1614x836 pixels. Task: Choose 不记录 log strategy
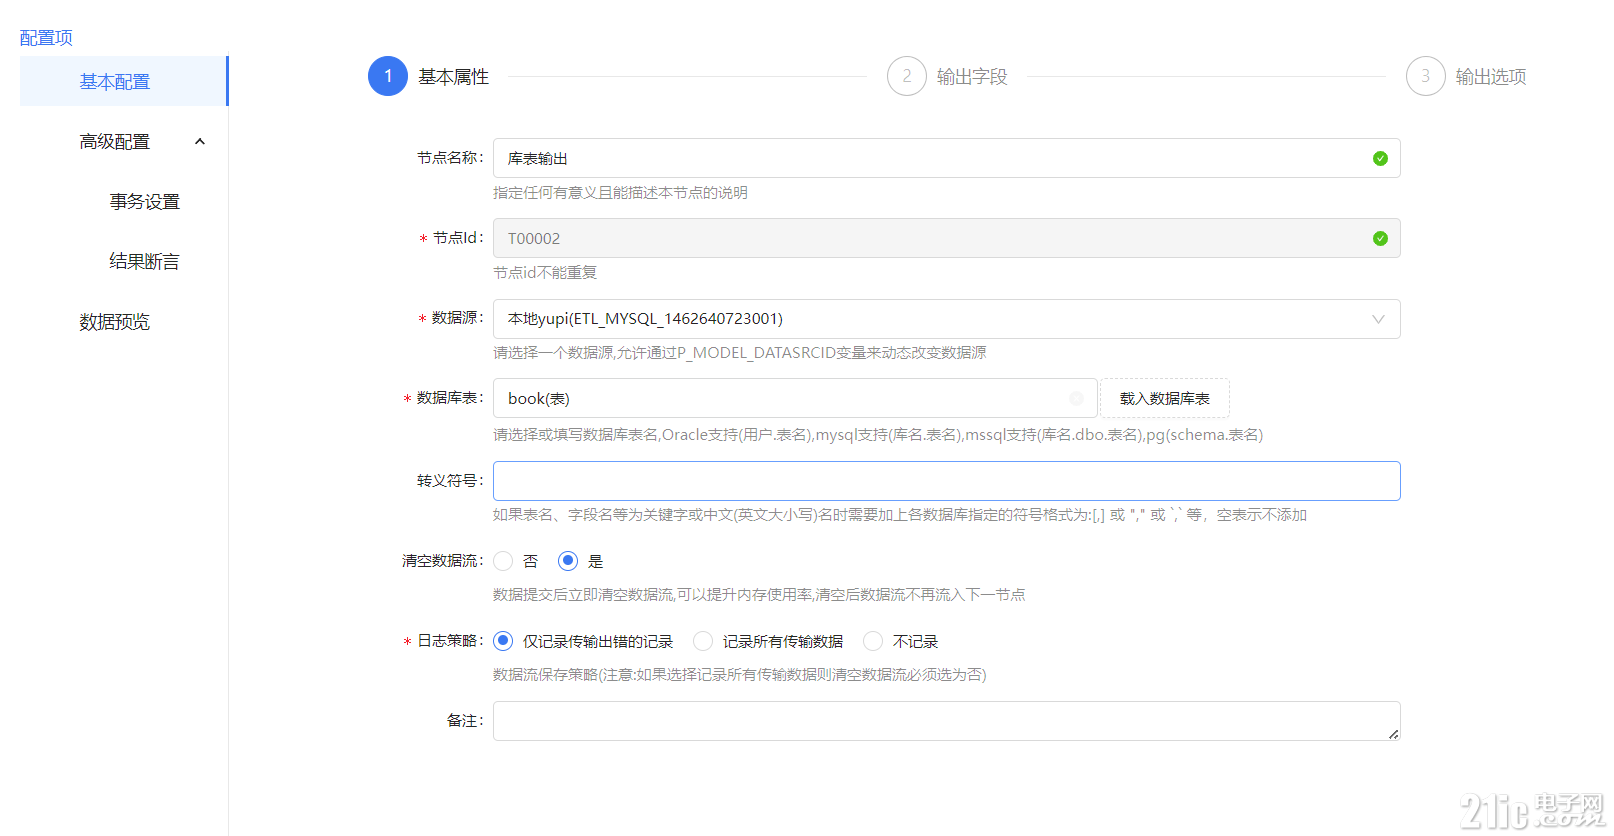[873, 641]
